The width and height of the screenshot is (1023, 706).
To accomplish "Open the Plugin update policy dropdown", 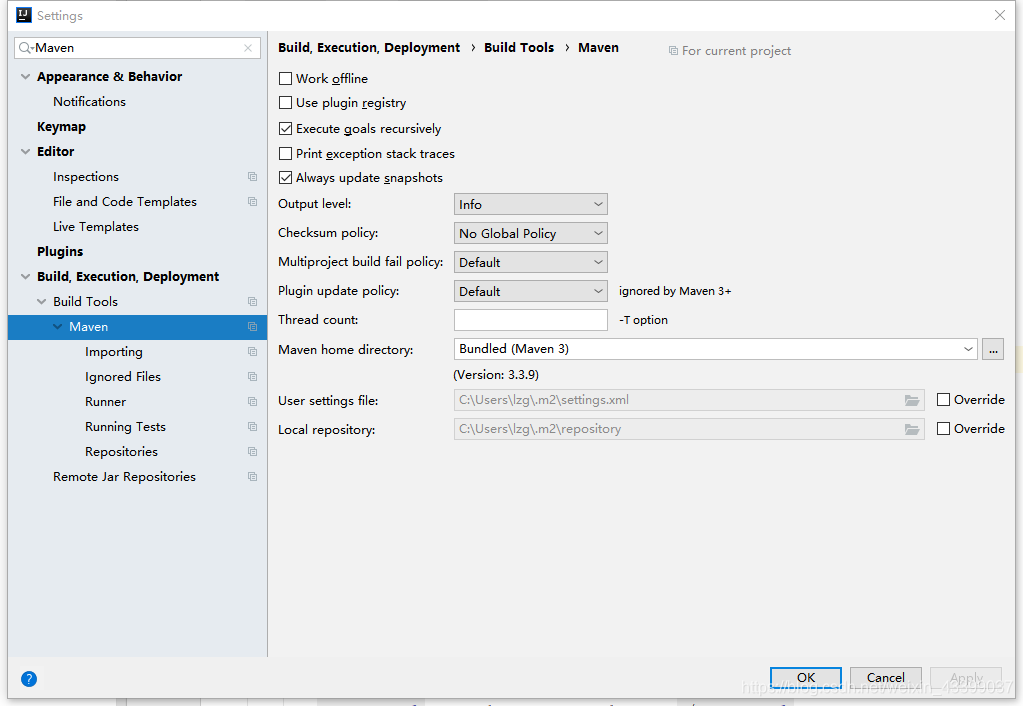I will 530,291.
